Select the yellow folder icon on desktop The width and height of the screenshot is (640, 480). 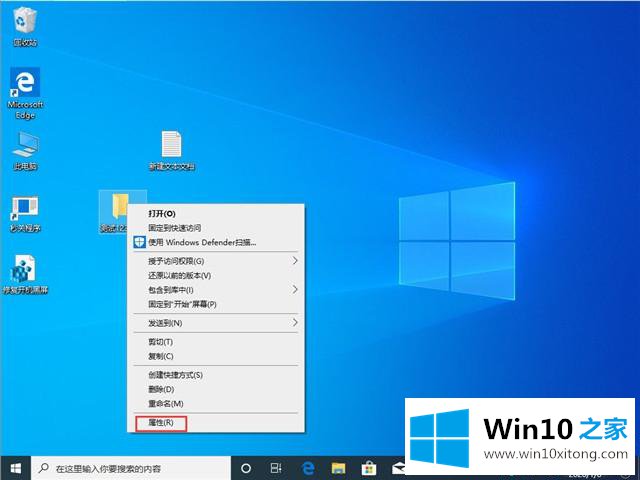pos(120,206)
